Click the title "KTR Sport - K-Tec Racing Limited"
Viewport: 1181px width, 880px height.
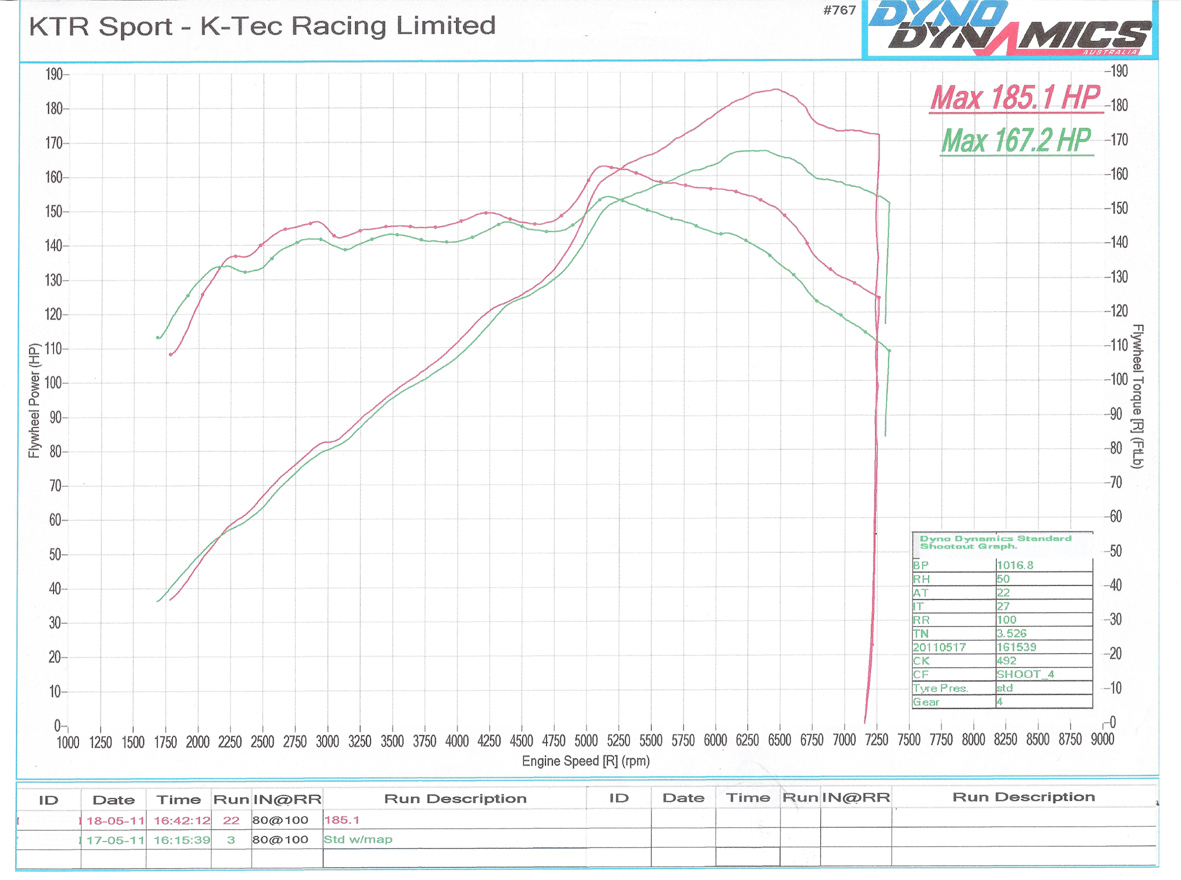pyautogui.click(x=262, y=26)
